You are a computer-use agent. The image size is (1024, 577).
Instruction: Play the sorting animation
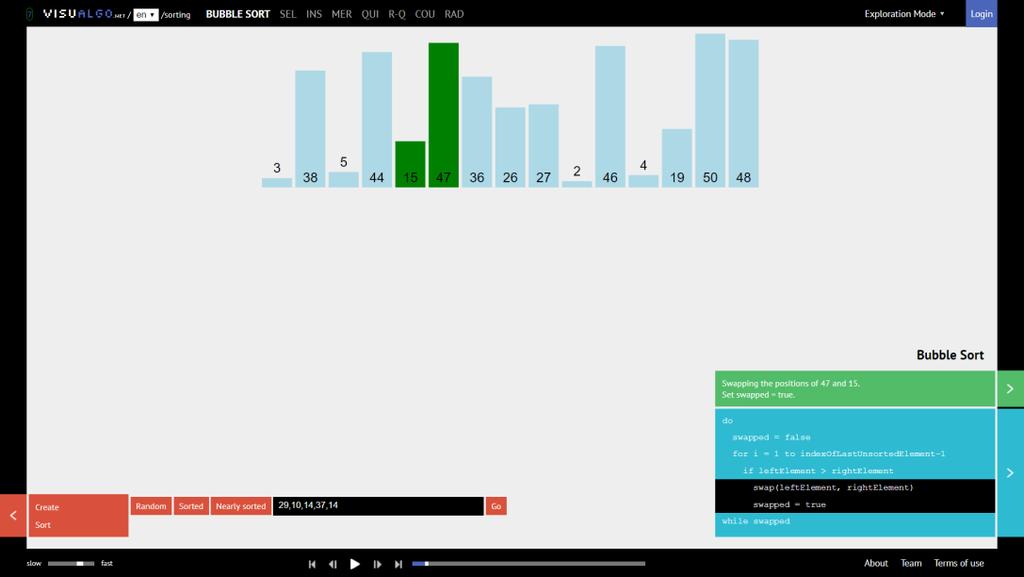(355, 564)
